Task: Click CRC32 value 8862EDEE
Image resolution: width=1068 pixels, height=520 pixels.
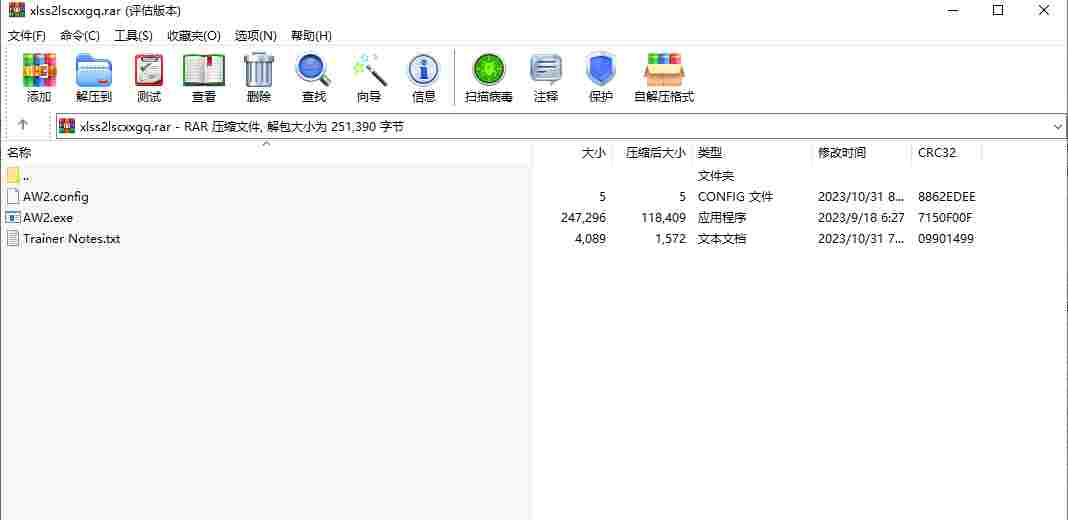Action: (x=947, y=196)
